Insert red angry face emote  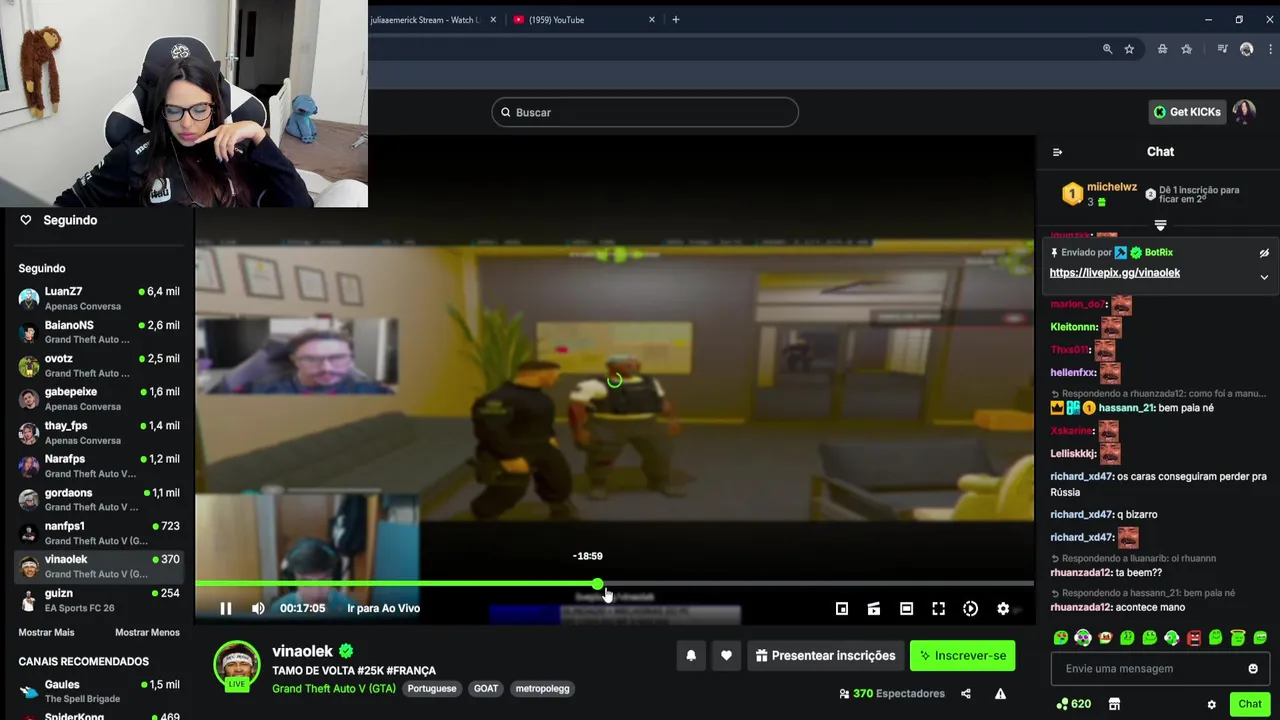(1194, 638)
